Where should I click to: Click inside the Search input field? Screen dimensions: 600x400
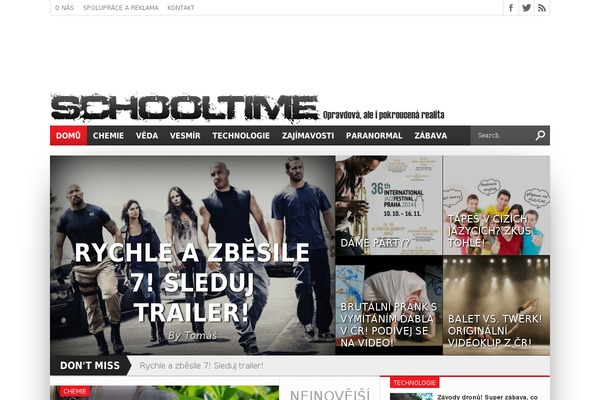502,136
